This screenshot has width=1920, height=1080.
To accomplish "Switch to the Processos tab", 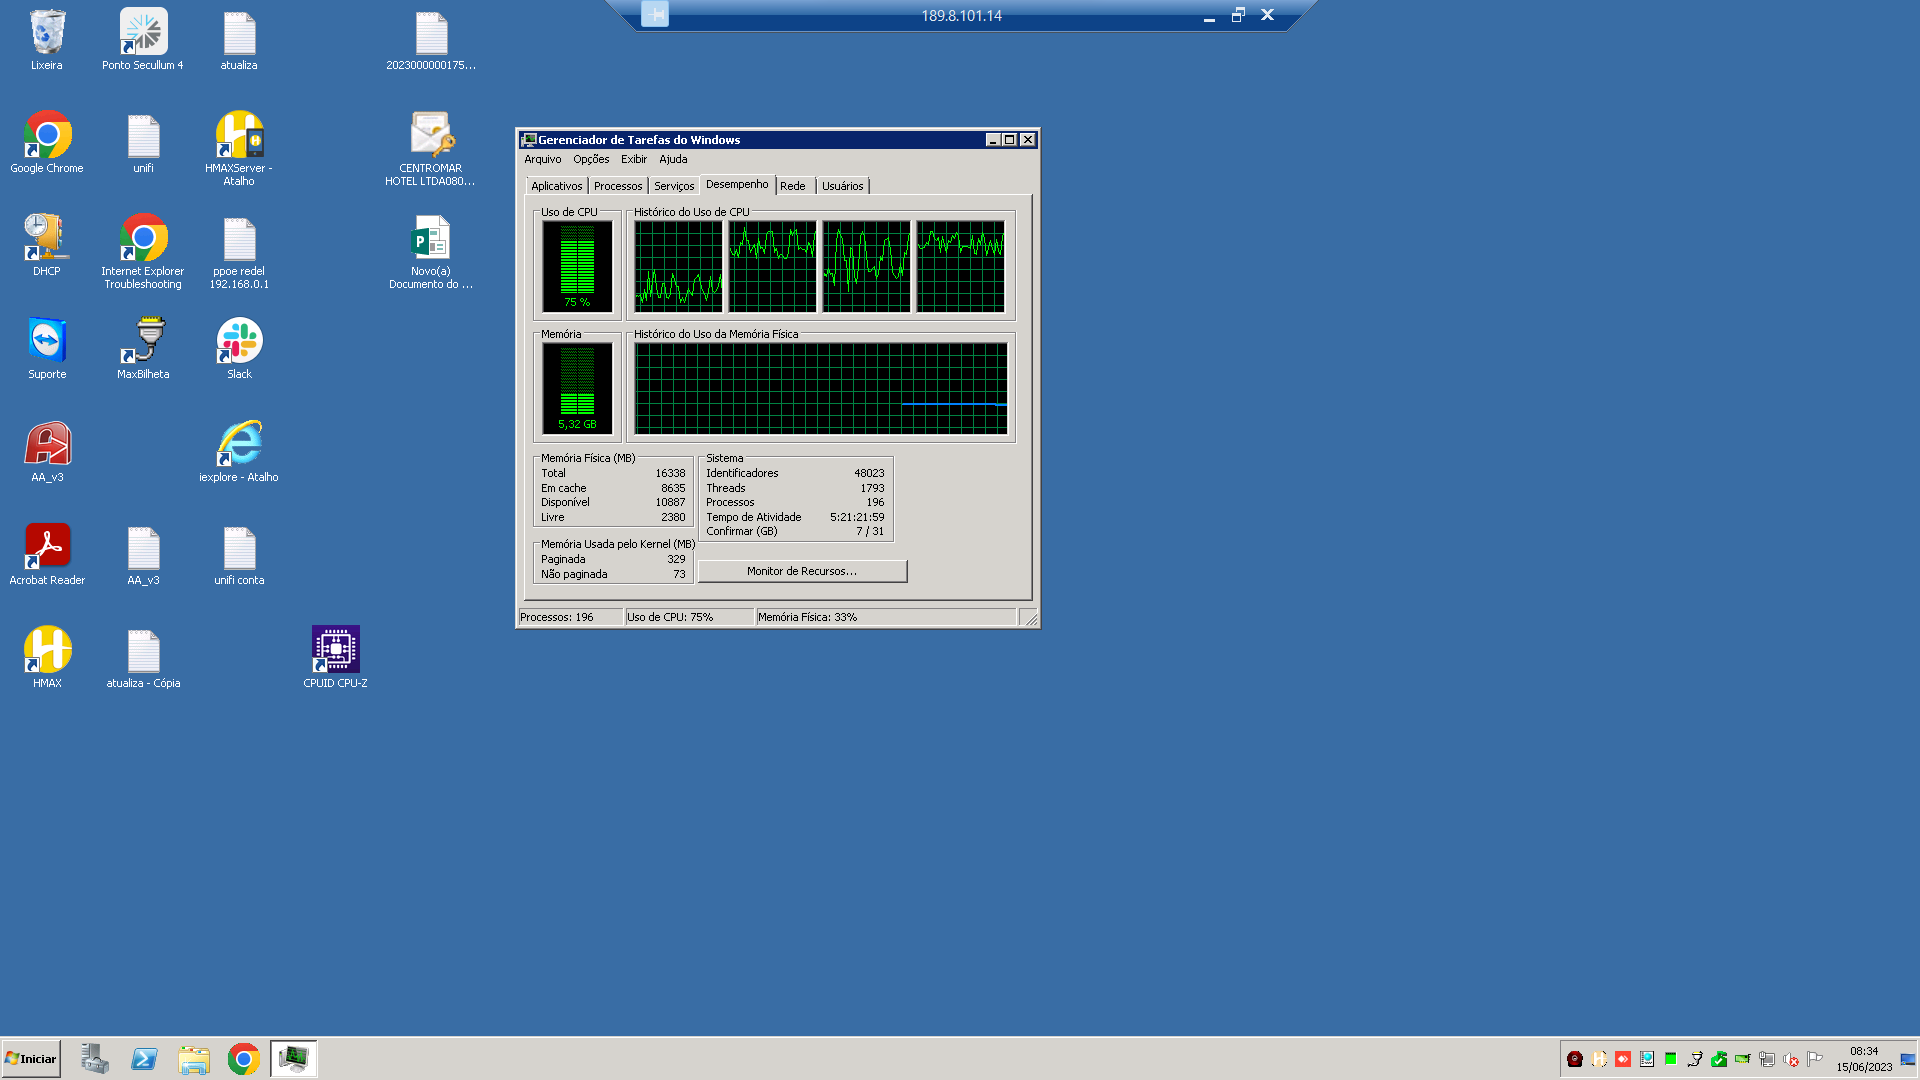I will tap(617, 186).
